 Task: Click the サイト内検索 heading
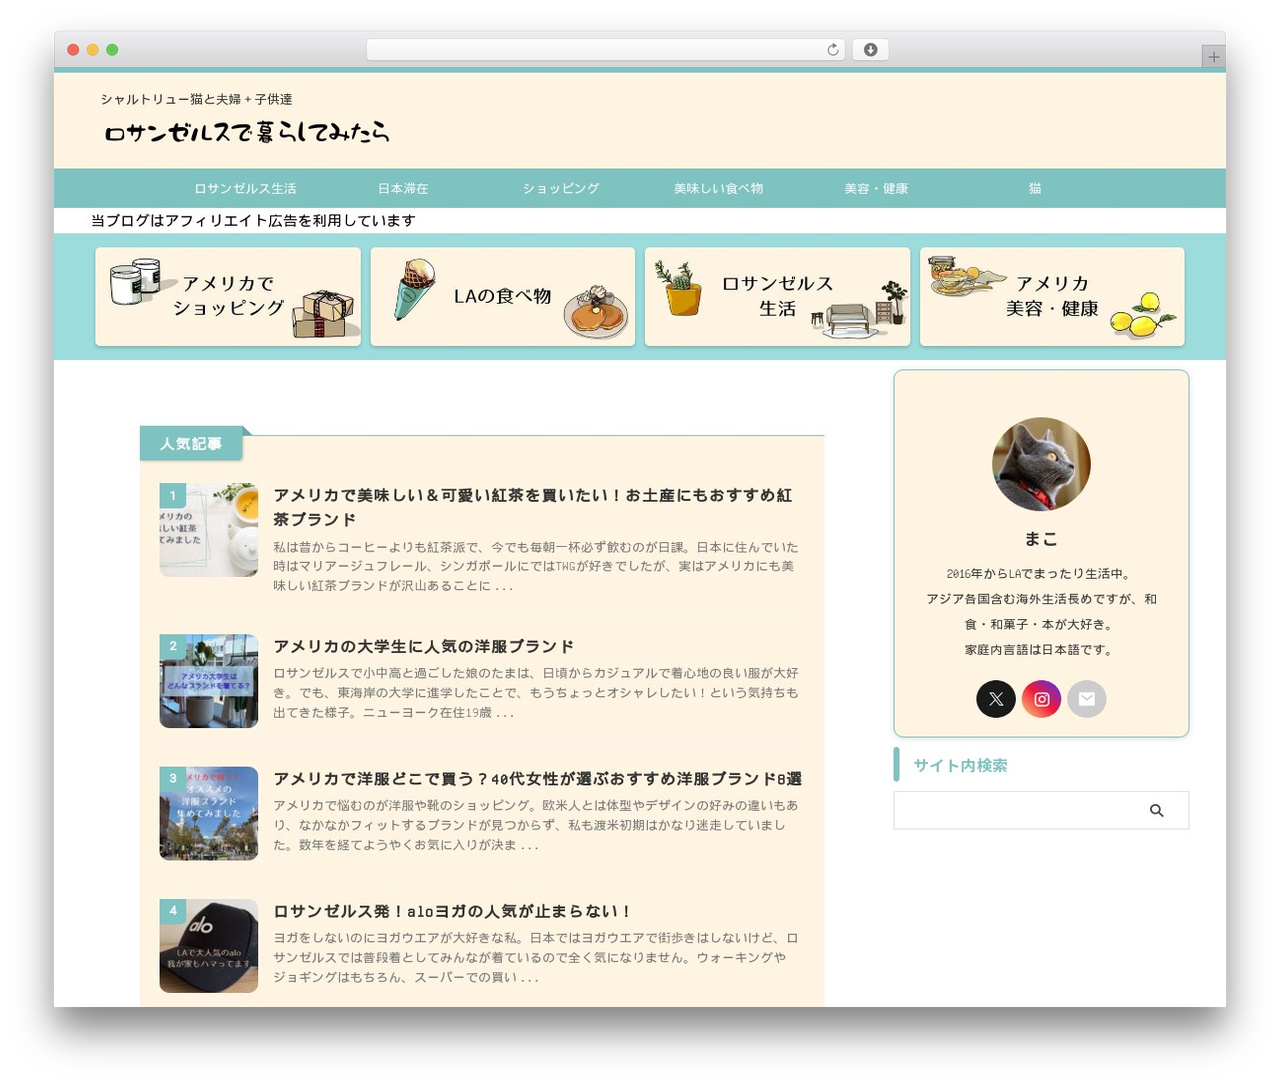[960, 765]
